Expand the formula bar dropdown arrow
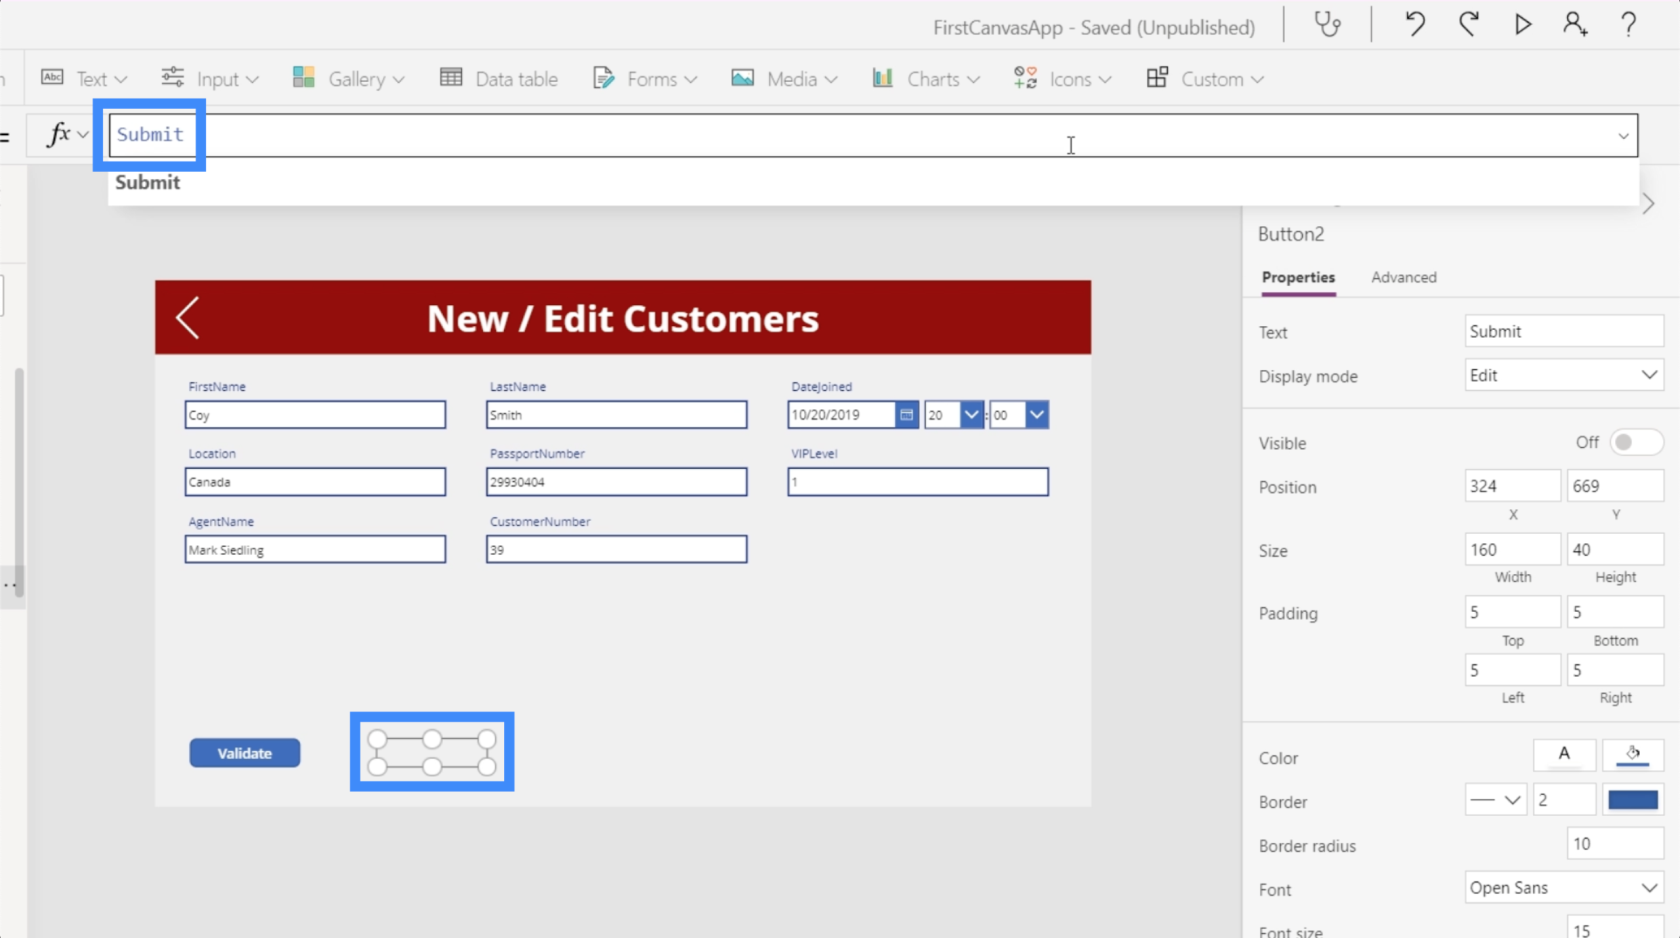The height and width of the screenshot is (938, 1680). [1623, 136]
